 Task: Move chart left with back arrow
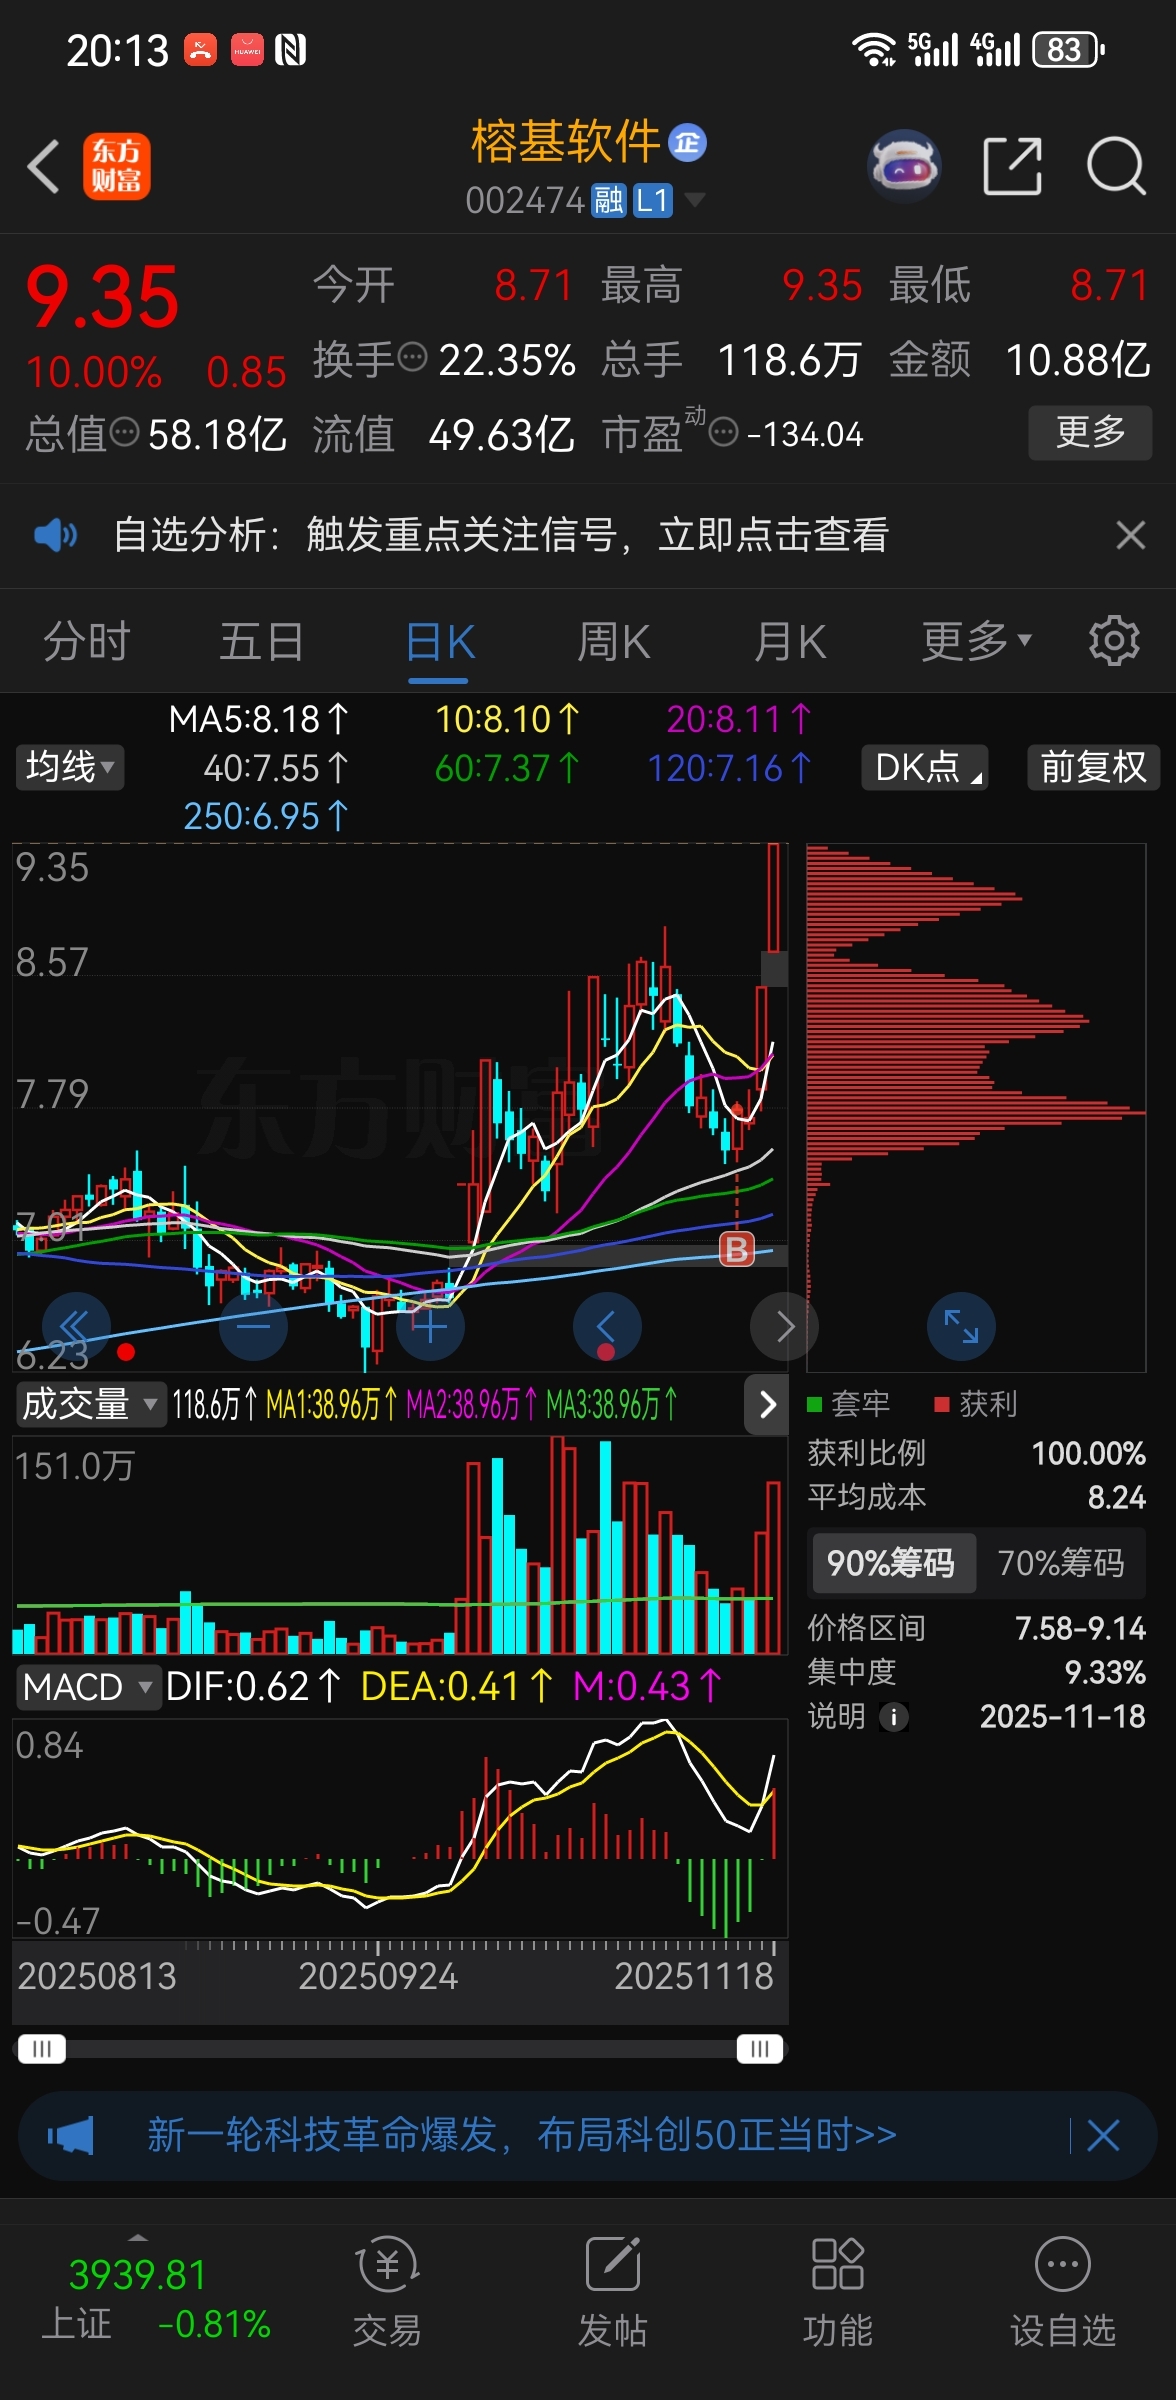pyautogui.click(x=607, y=1326)
